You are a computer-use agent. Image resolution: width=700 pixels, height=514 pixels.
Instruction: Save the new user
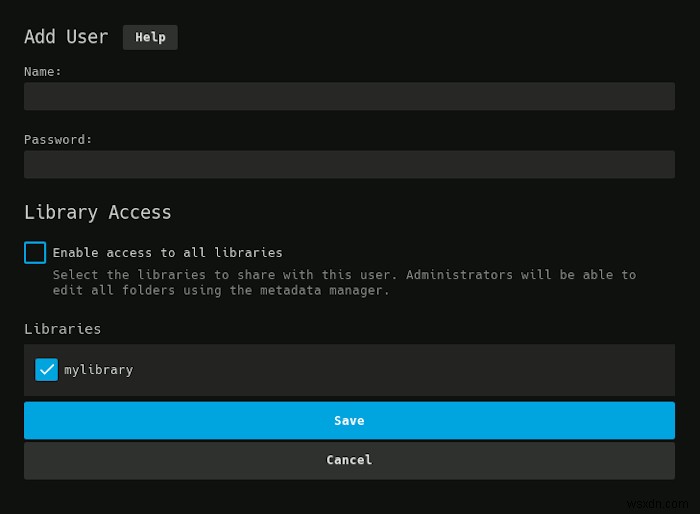349,420
